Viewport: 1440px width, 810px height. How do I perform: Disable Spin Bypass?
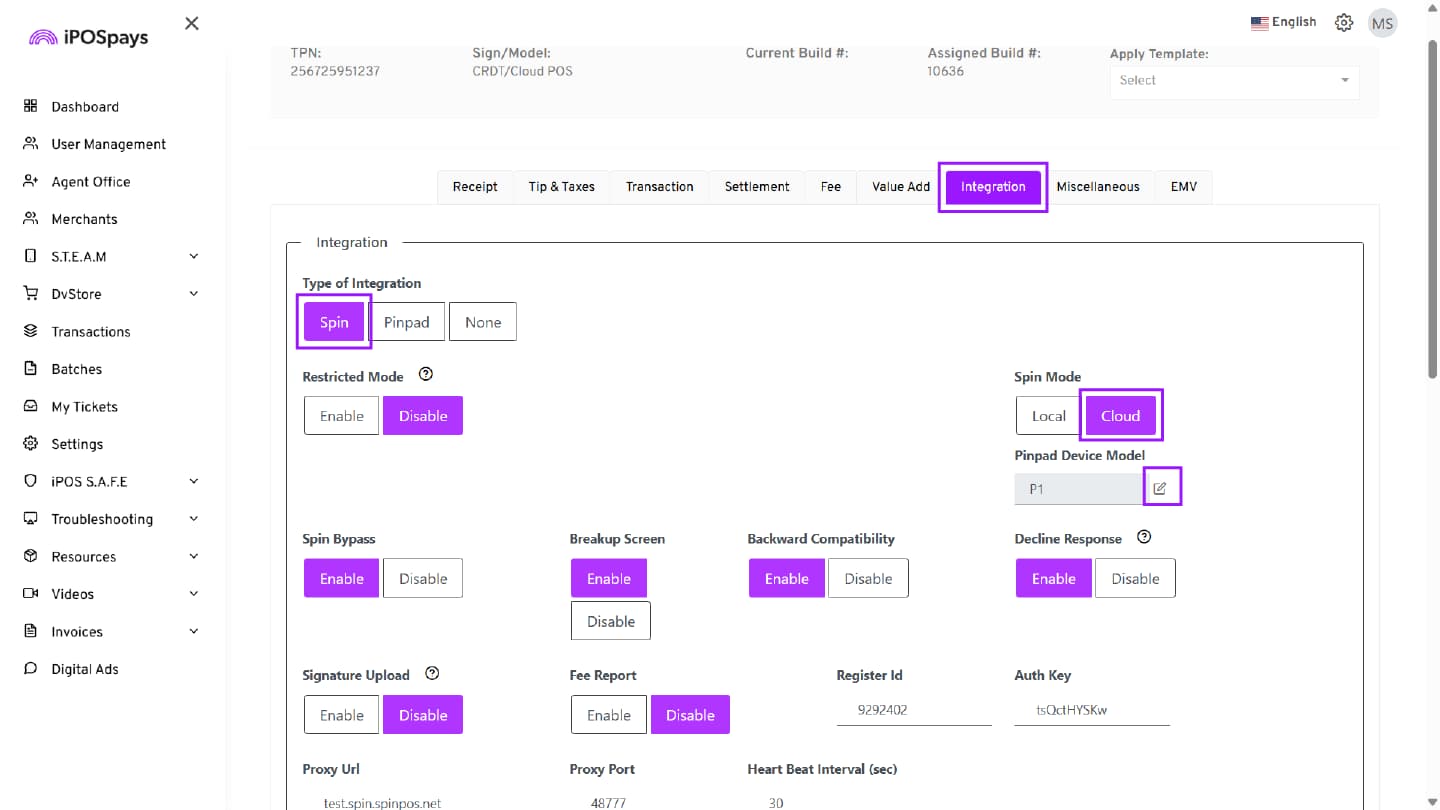422,579
